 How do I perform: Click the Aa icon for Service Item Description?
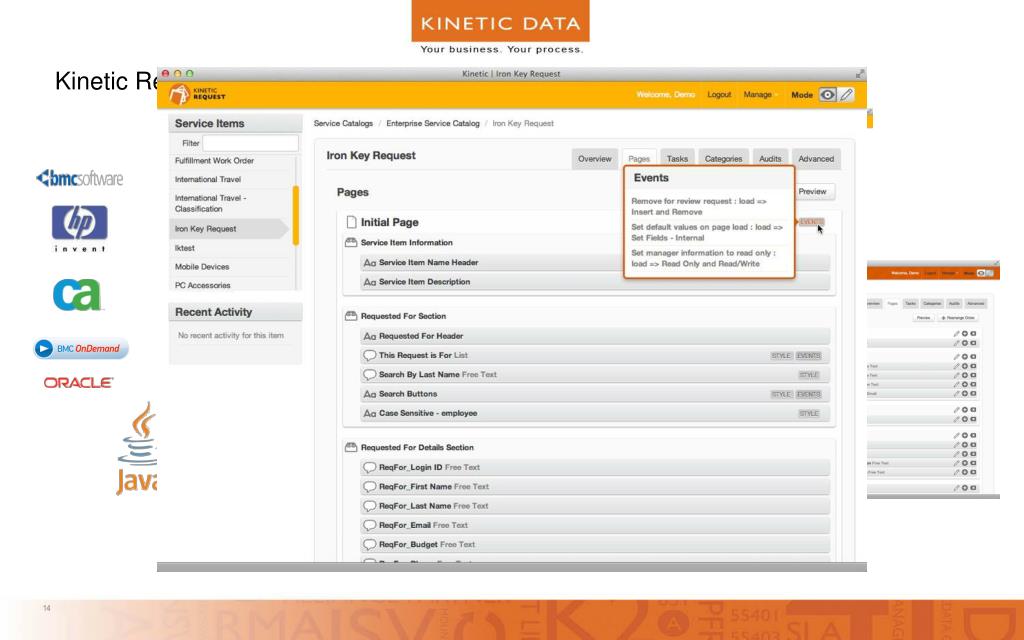[x=370, y=282]
